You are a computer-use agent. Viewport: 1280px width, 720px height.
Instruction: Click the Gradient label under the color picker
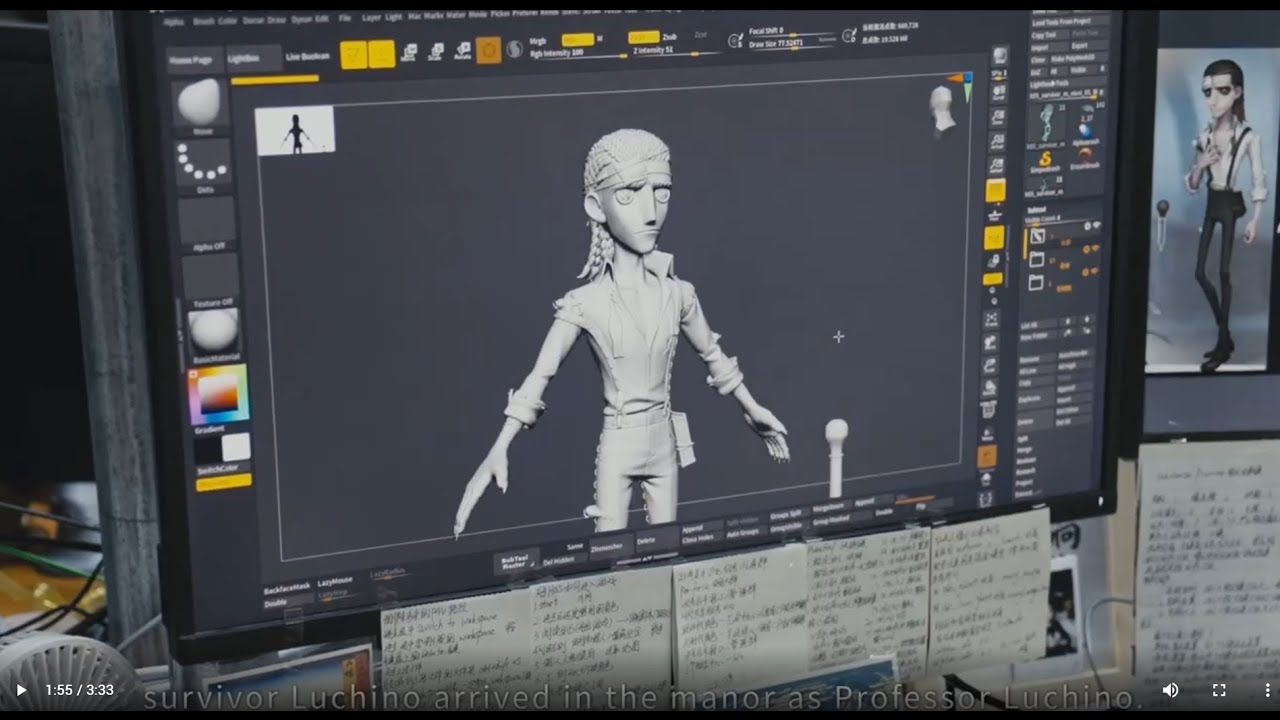(x=210, y=430)
